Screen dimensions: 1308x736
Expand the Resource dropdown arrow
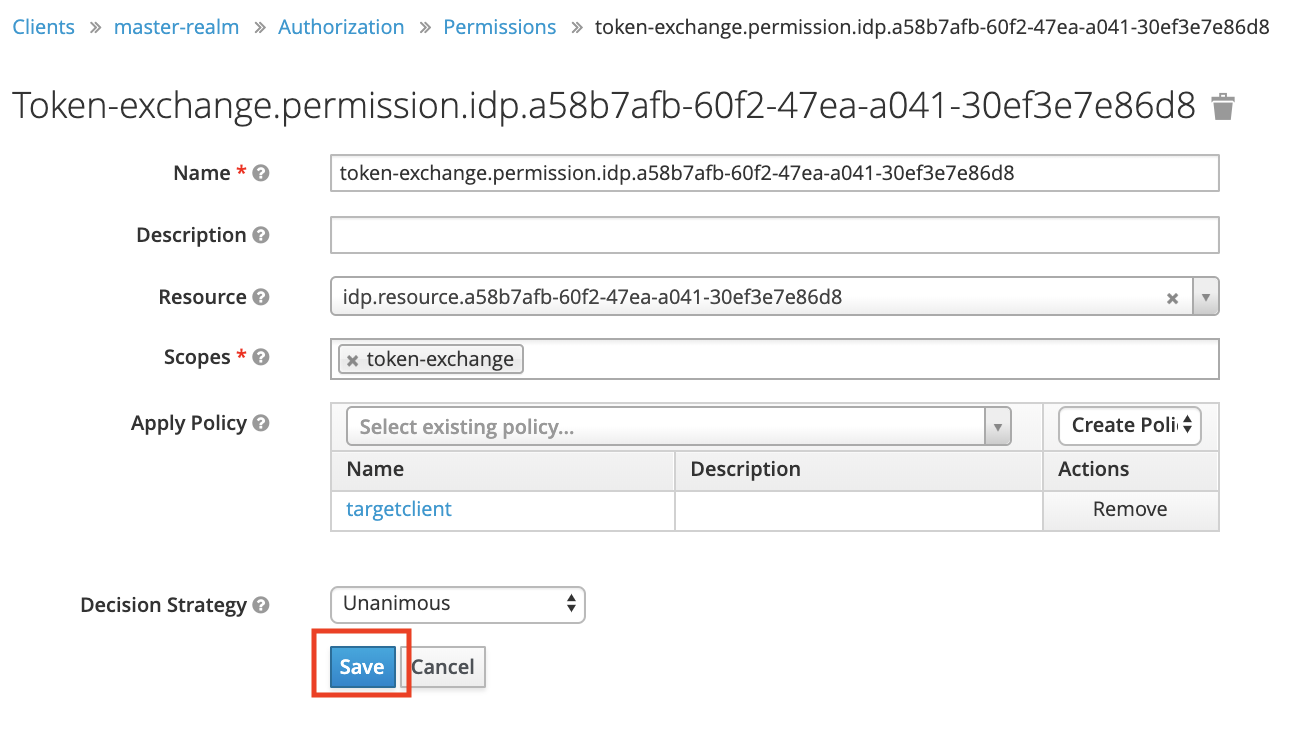coord(1206,297)
